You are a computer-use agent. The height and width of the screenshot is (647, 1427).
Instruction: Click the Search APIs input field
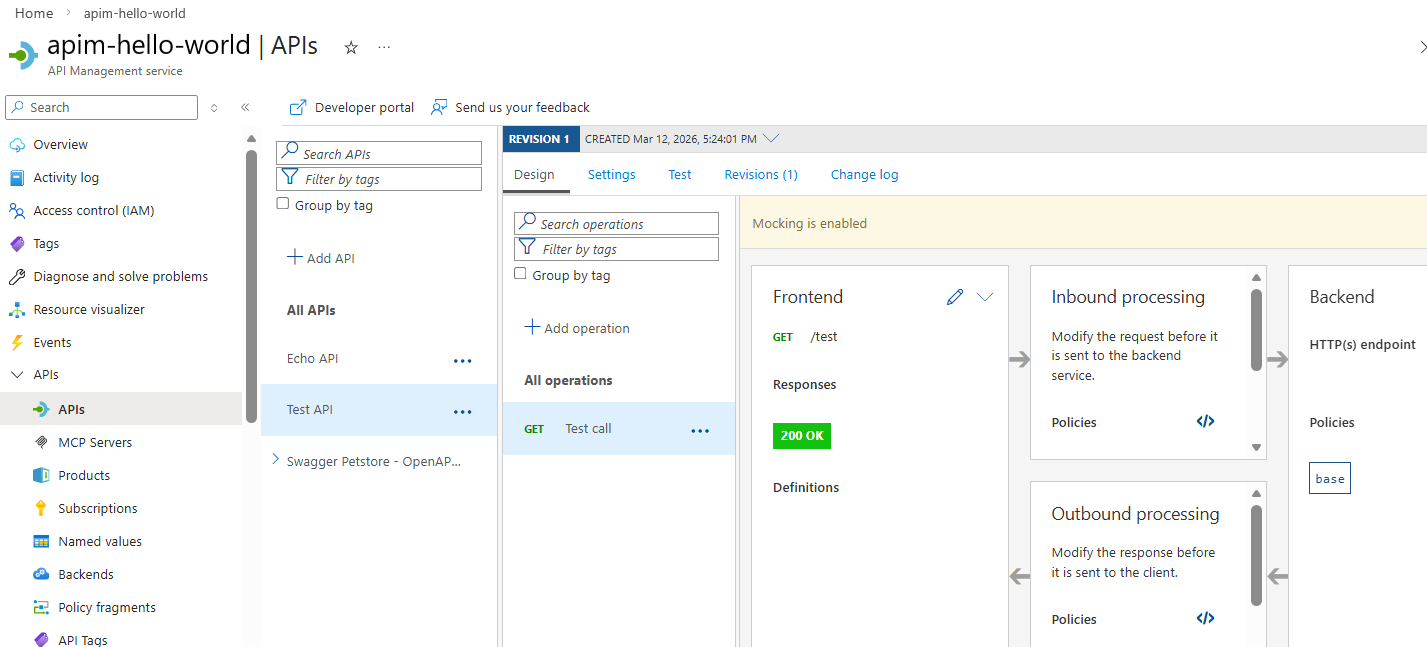(x=379, y=154)
